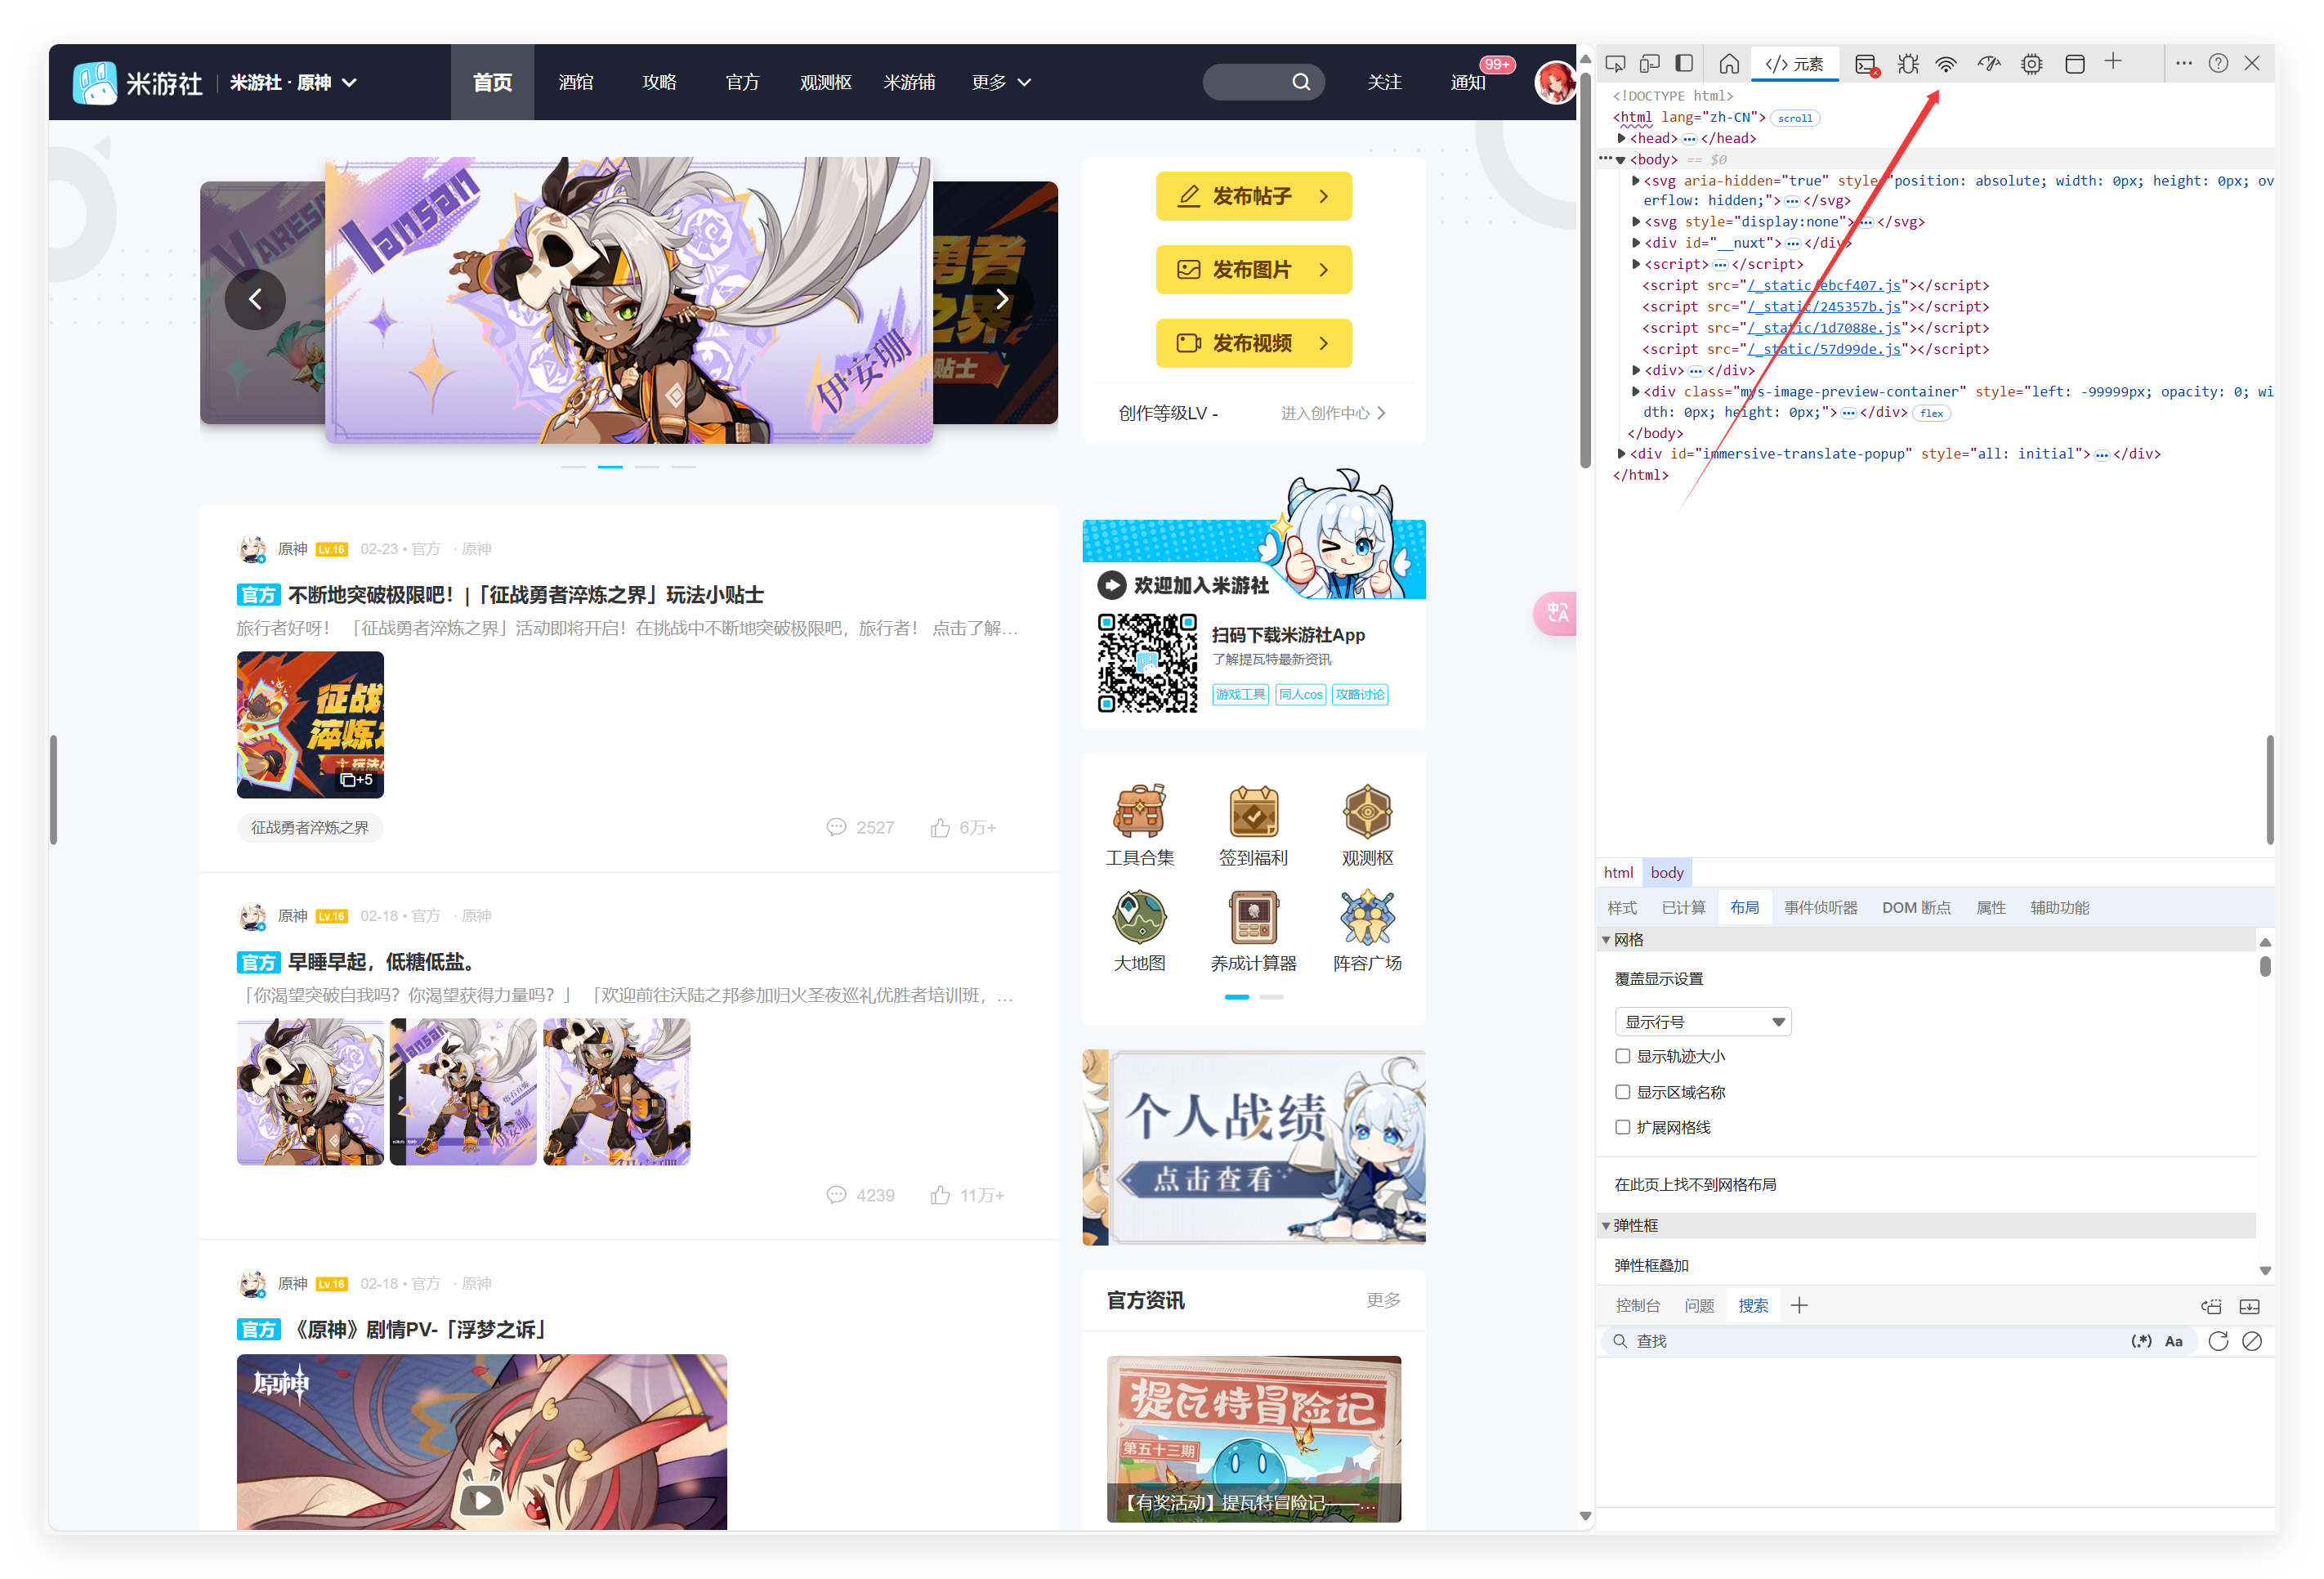
Task: Switch to the 问题 drawer tab
Action: 1698,1305
